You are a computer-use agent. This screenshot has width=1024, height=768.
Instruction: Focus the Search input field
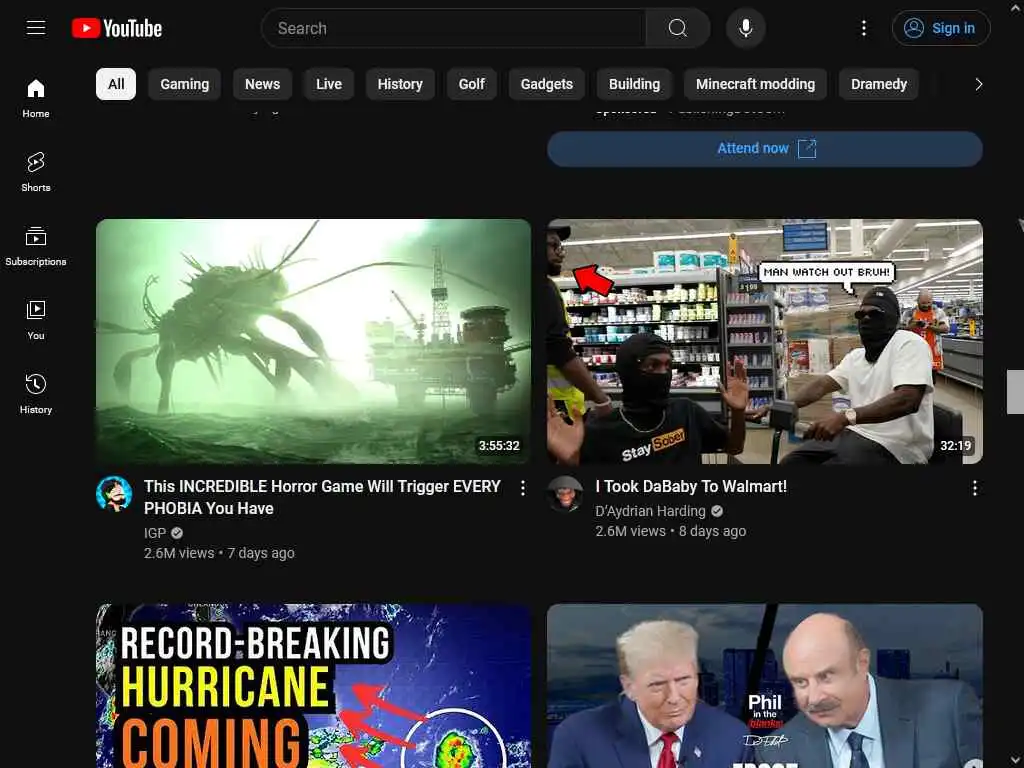454,28
